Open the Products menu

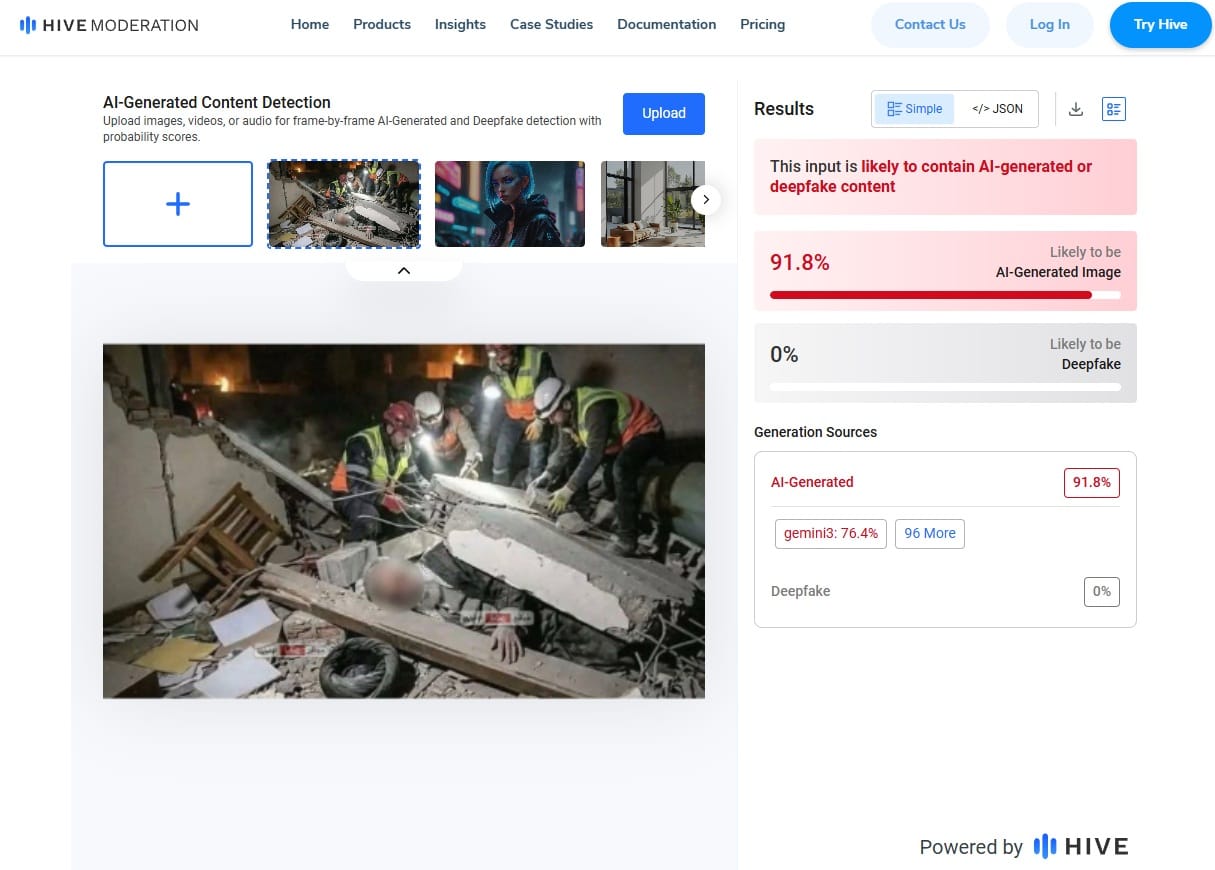click(x=381, y=24)
